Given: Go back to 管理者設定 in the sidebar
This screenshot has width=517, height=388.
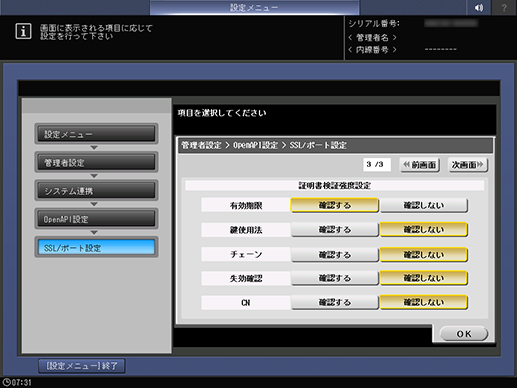Looking at the screenshot, I should click(x=96, y=162).
